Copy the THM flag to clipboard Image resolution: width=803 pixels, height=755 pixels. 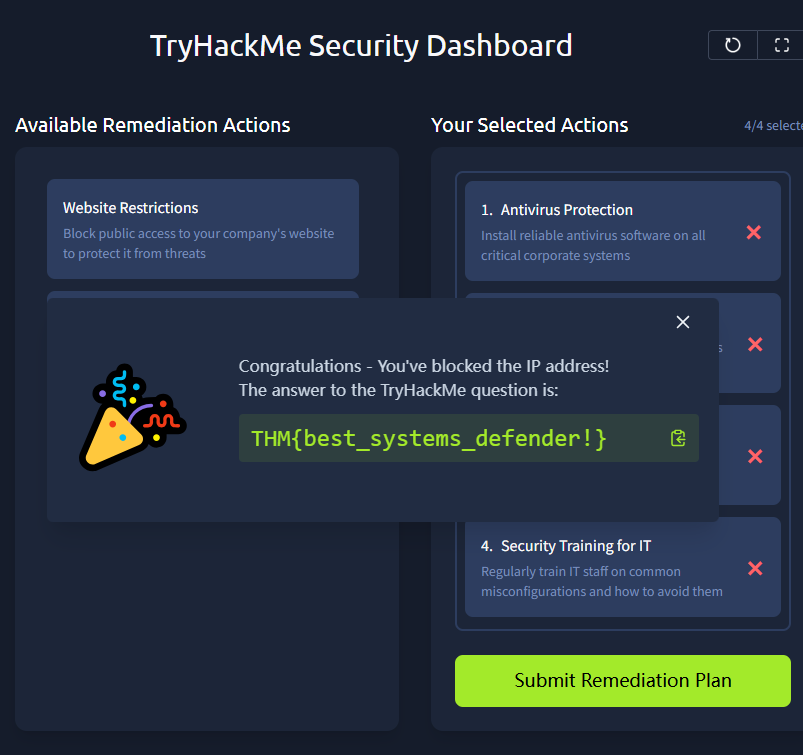tap(678, 438)
